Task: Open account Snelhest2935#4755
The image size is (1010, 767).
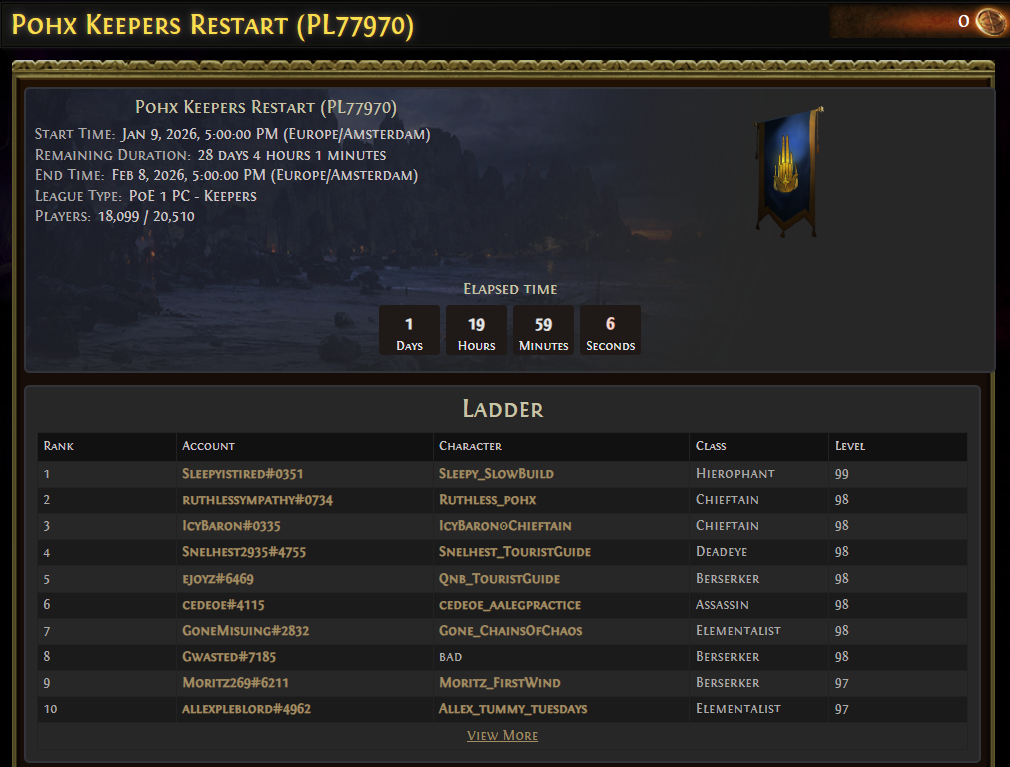Action: point(243,552)
